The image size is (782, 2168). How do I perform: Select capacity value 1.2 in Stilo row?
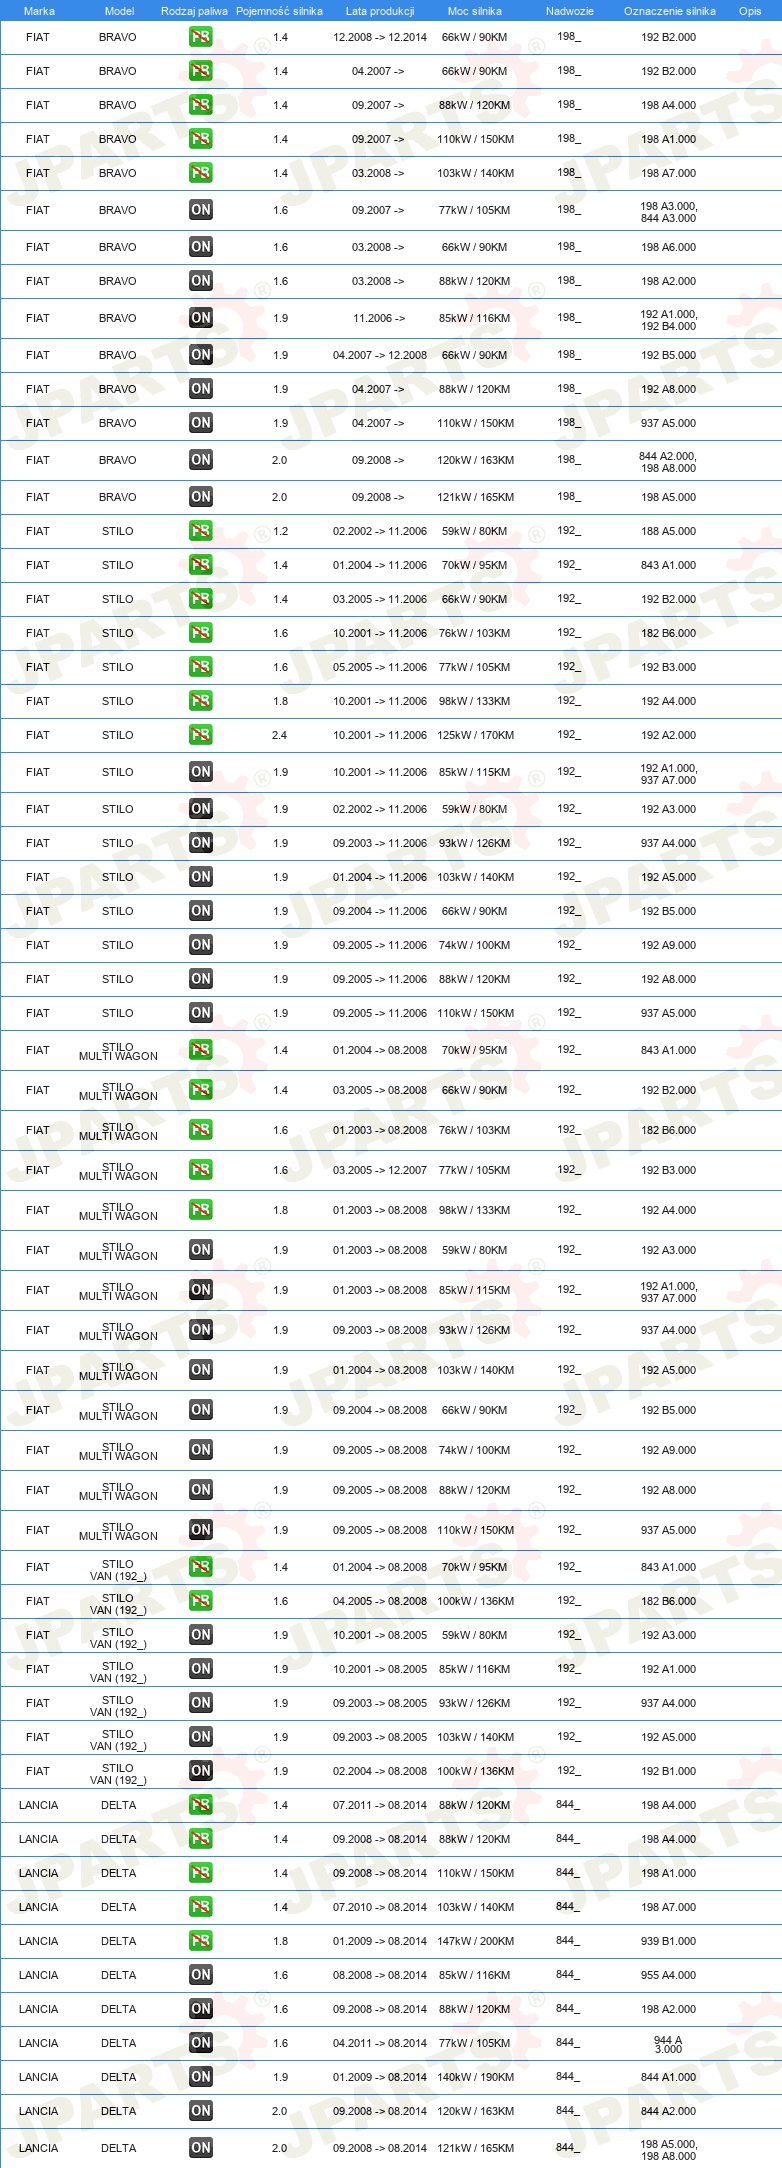point(280,531)
